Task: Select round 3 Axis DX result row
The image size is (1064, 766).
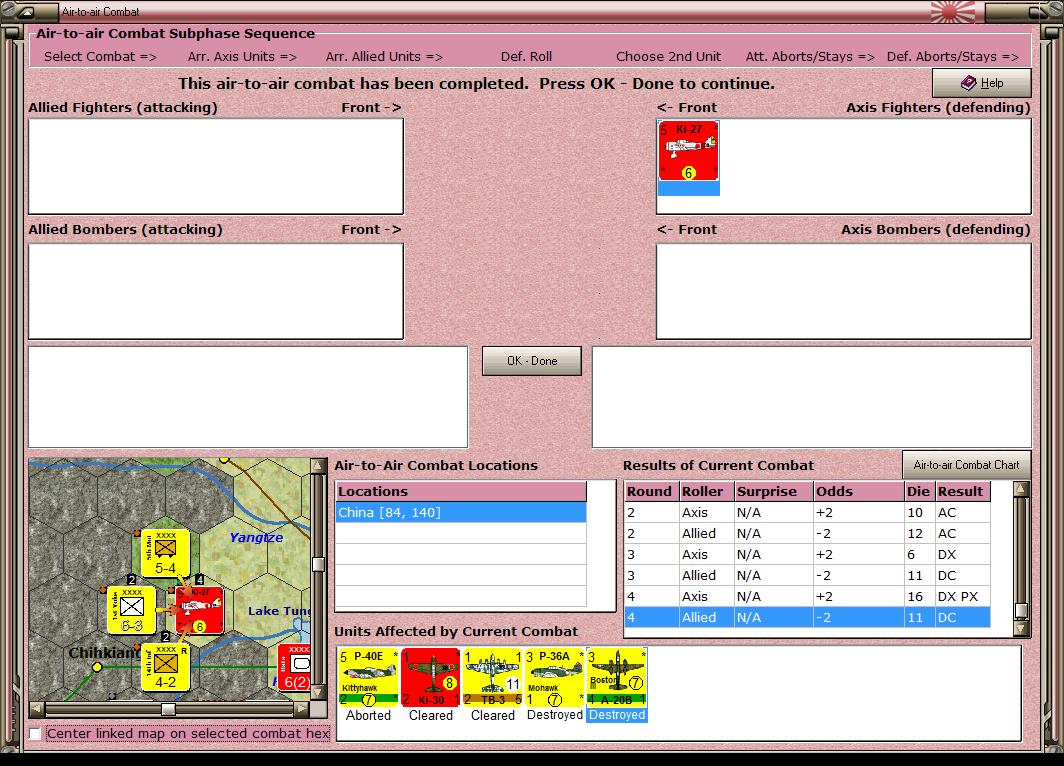Action: pyautogui.click(x=807, y=554)
